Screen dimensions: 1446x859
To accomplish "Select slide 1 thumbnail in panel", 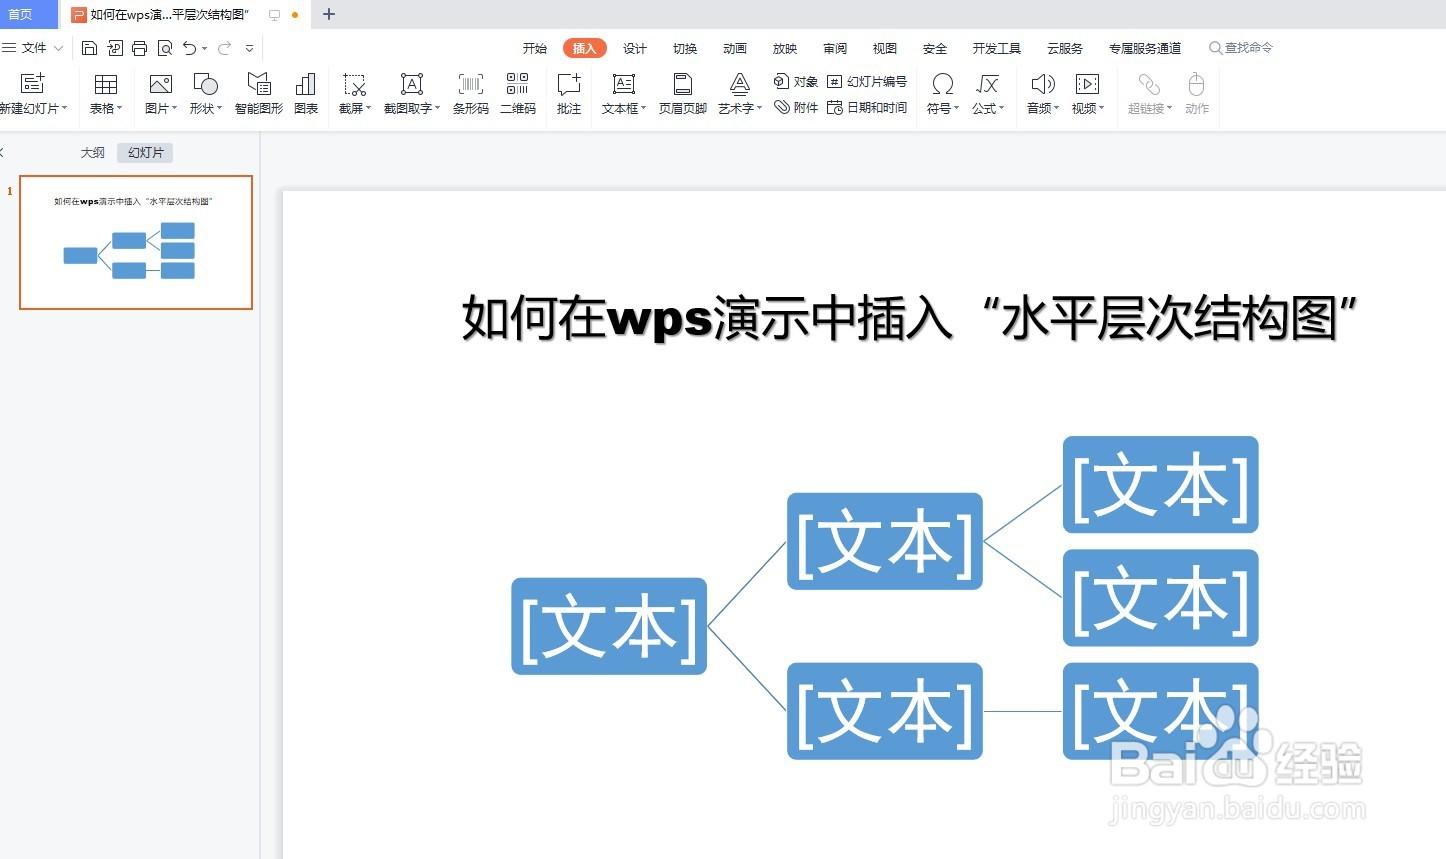I will click(x=136, y=242).
